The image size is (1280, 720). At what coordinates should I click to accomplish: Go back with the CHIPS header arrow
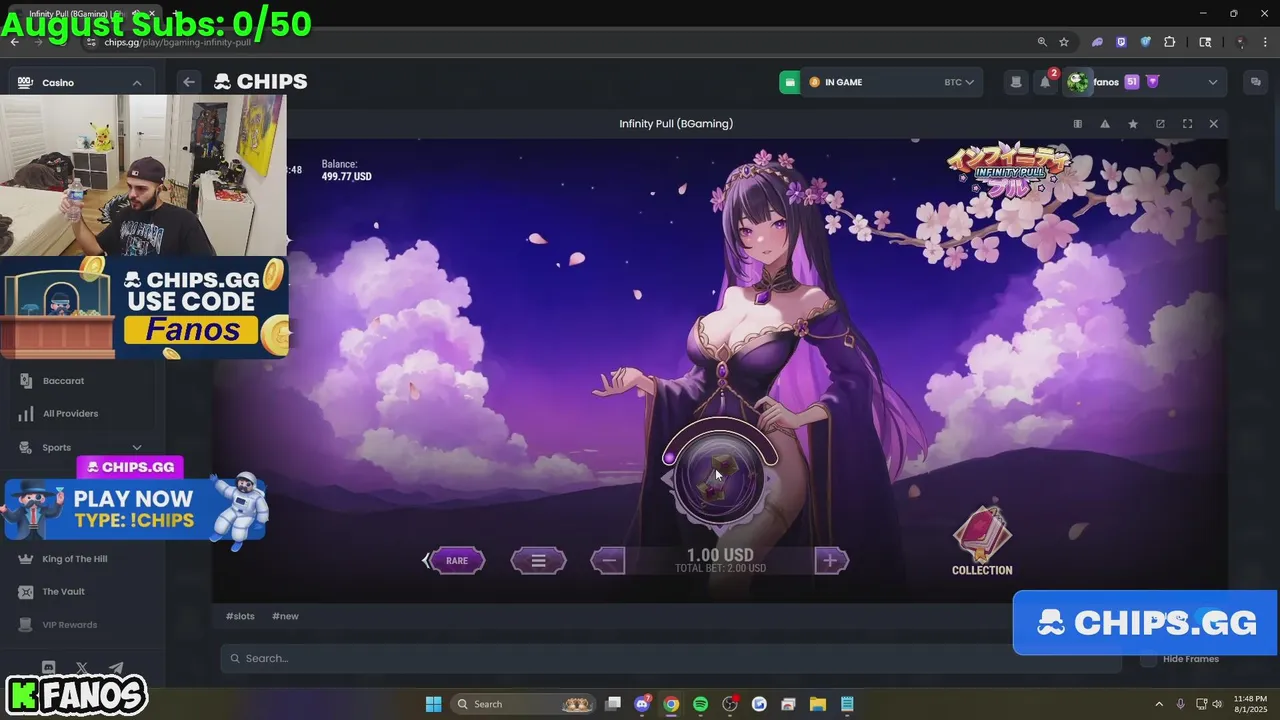[188, 82]
